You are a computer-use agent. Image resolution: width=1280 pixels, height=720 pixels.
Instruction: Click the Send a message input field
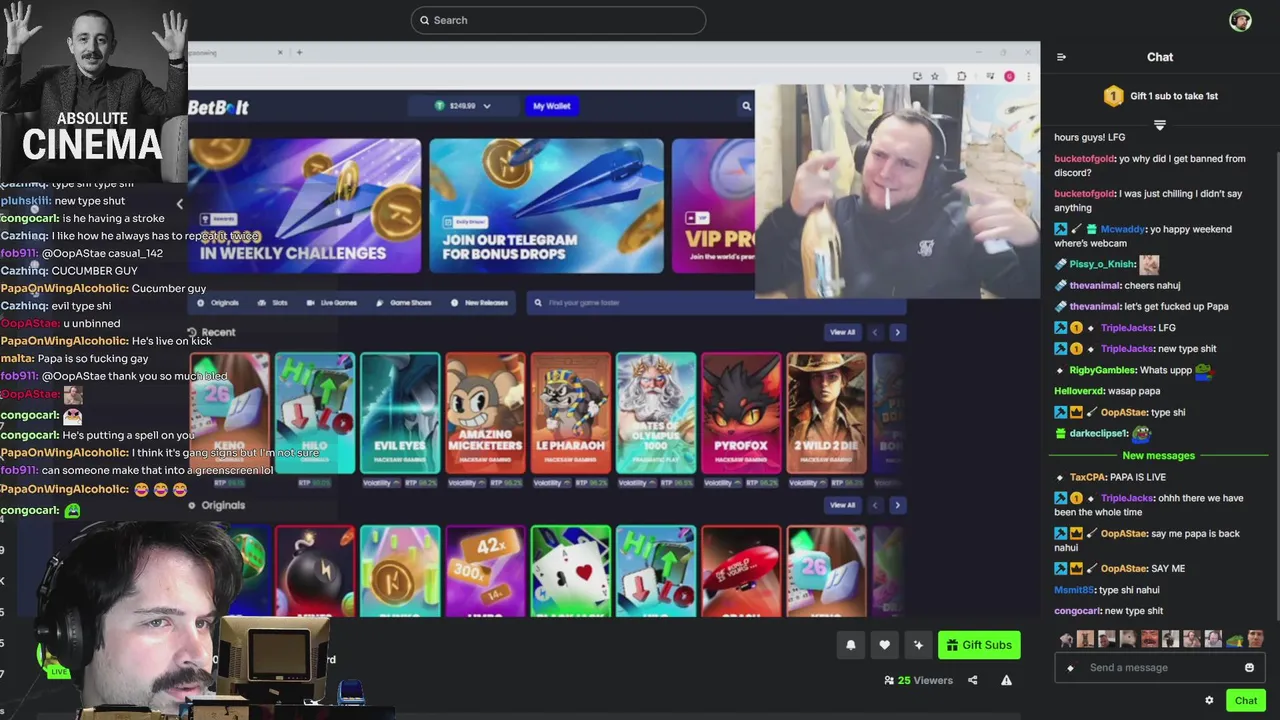click(1160, 668)
